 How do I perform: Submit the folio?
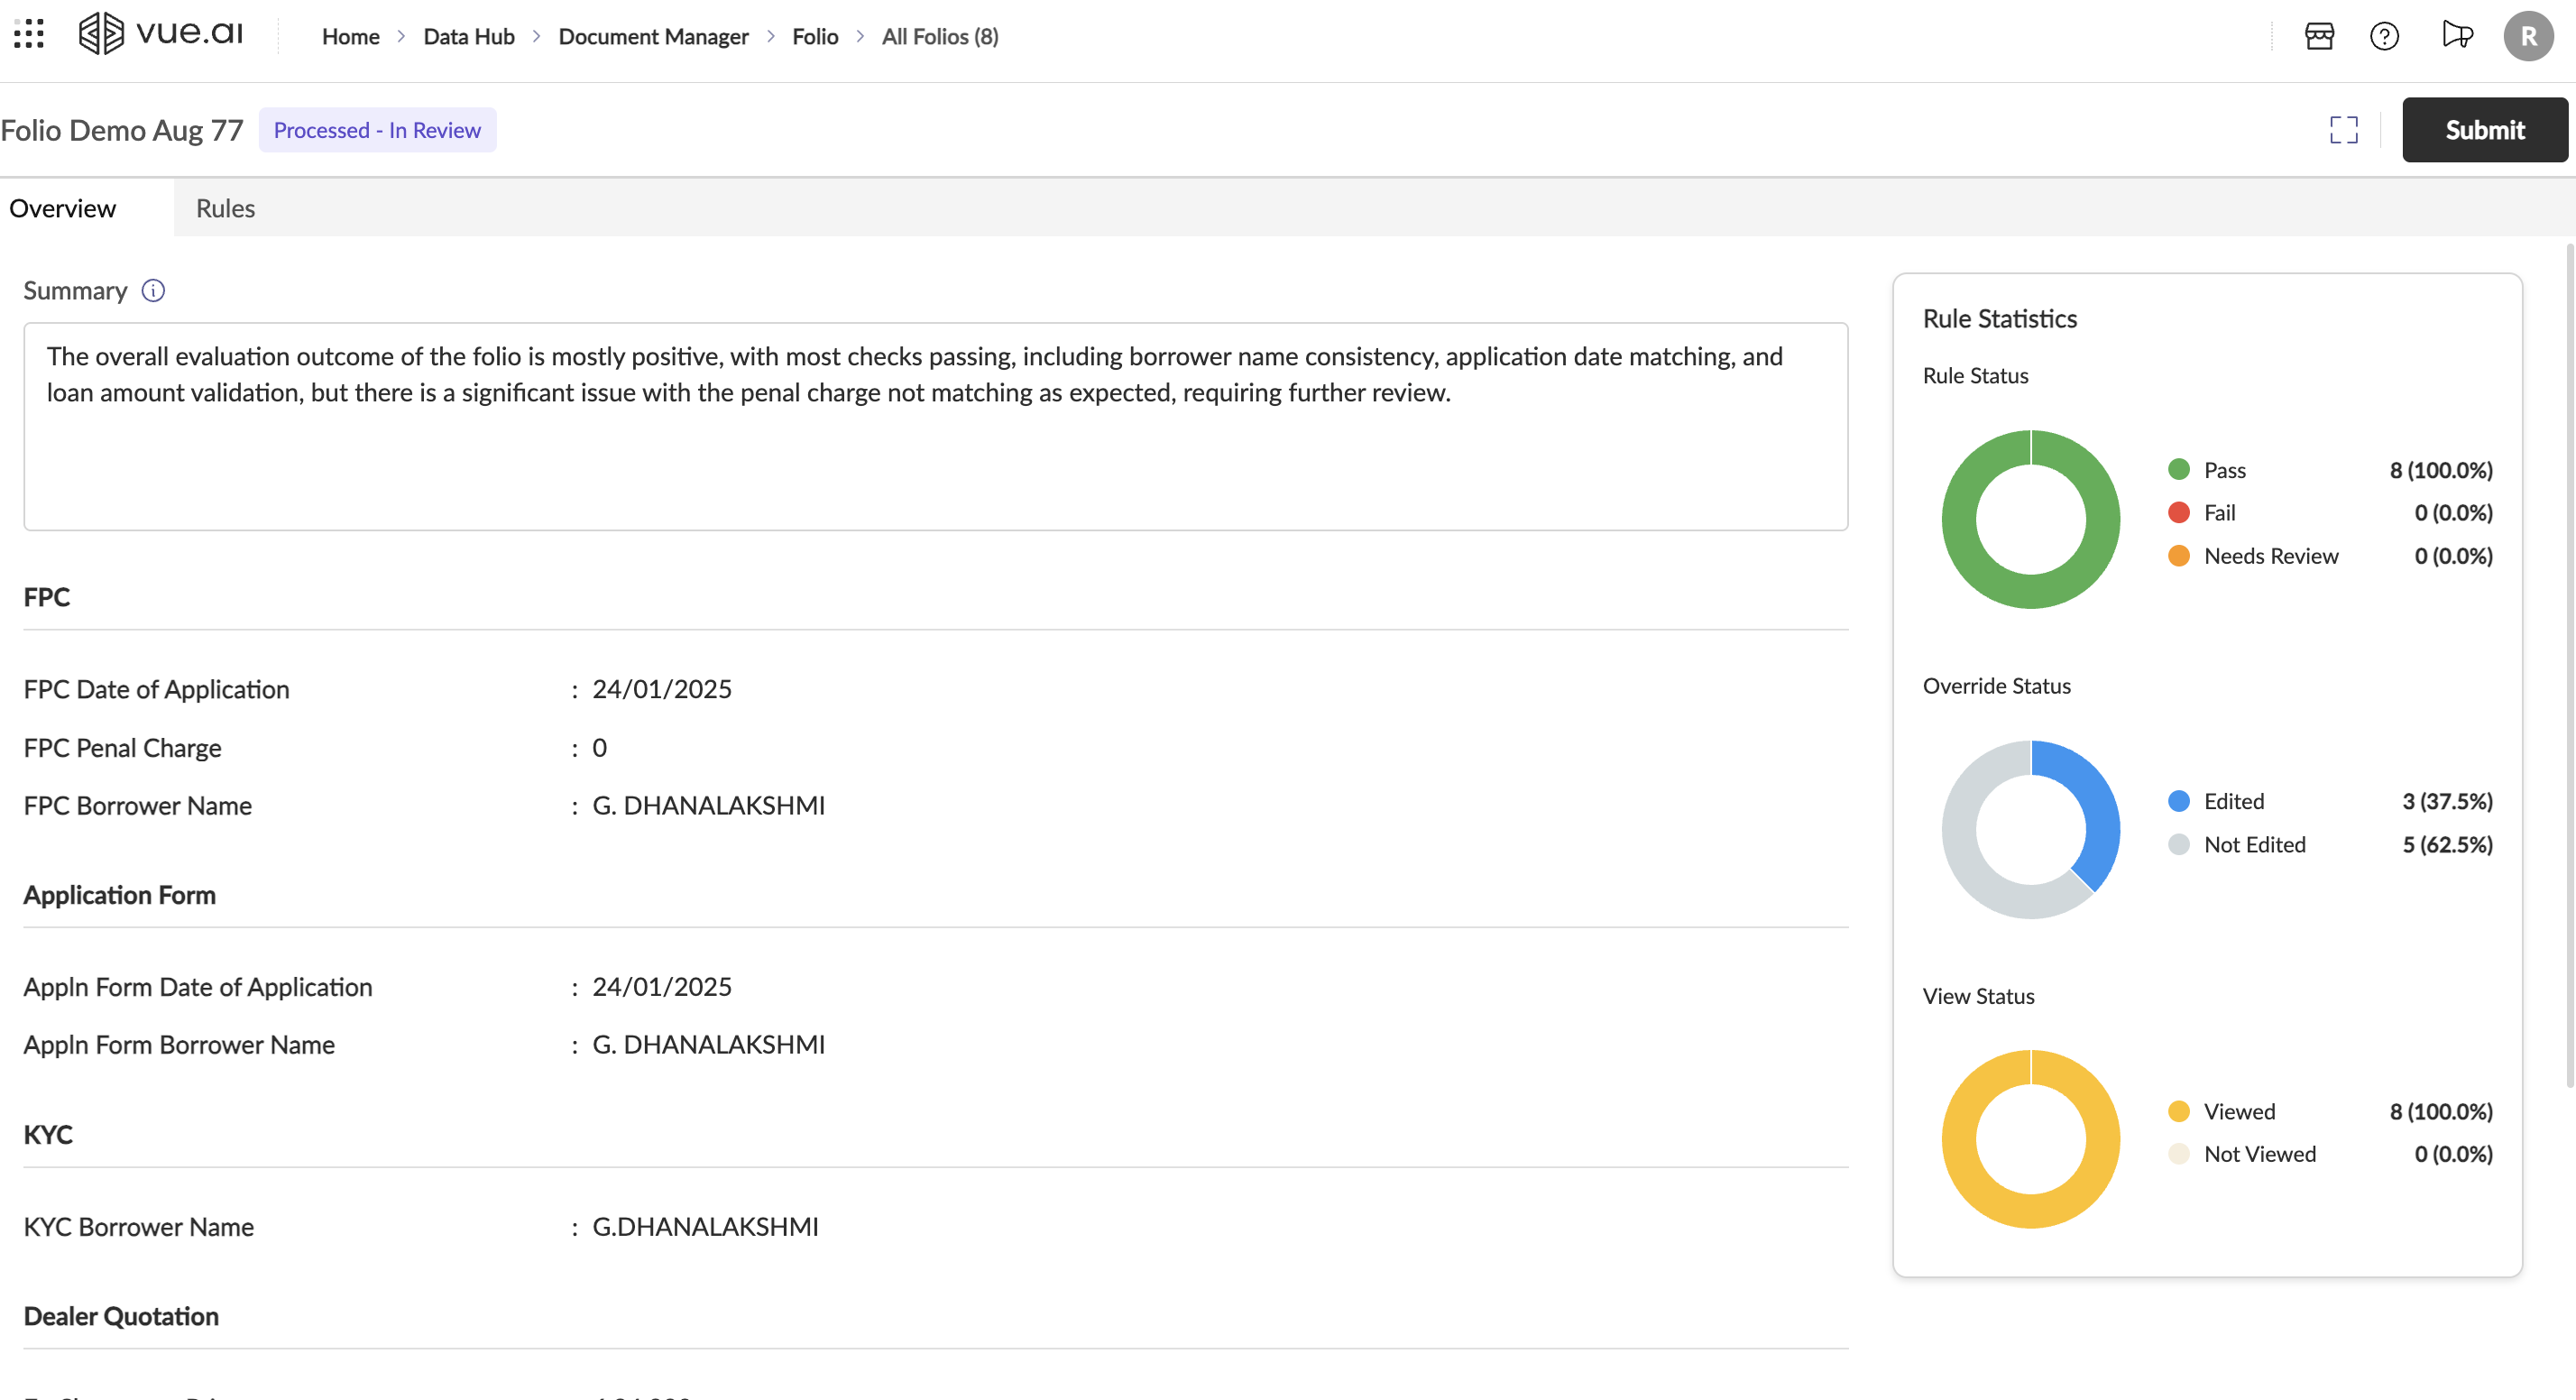[x=2484, y=130]
